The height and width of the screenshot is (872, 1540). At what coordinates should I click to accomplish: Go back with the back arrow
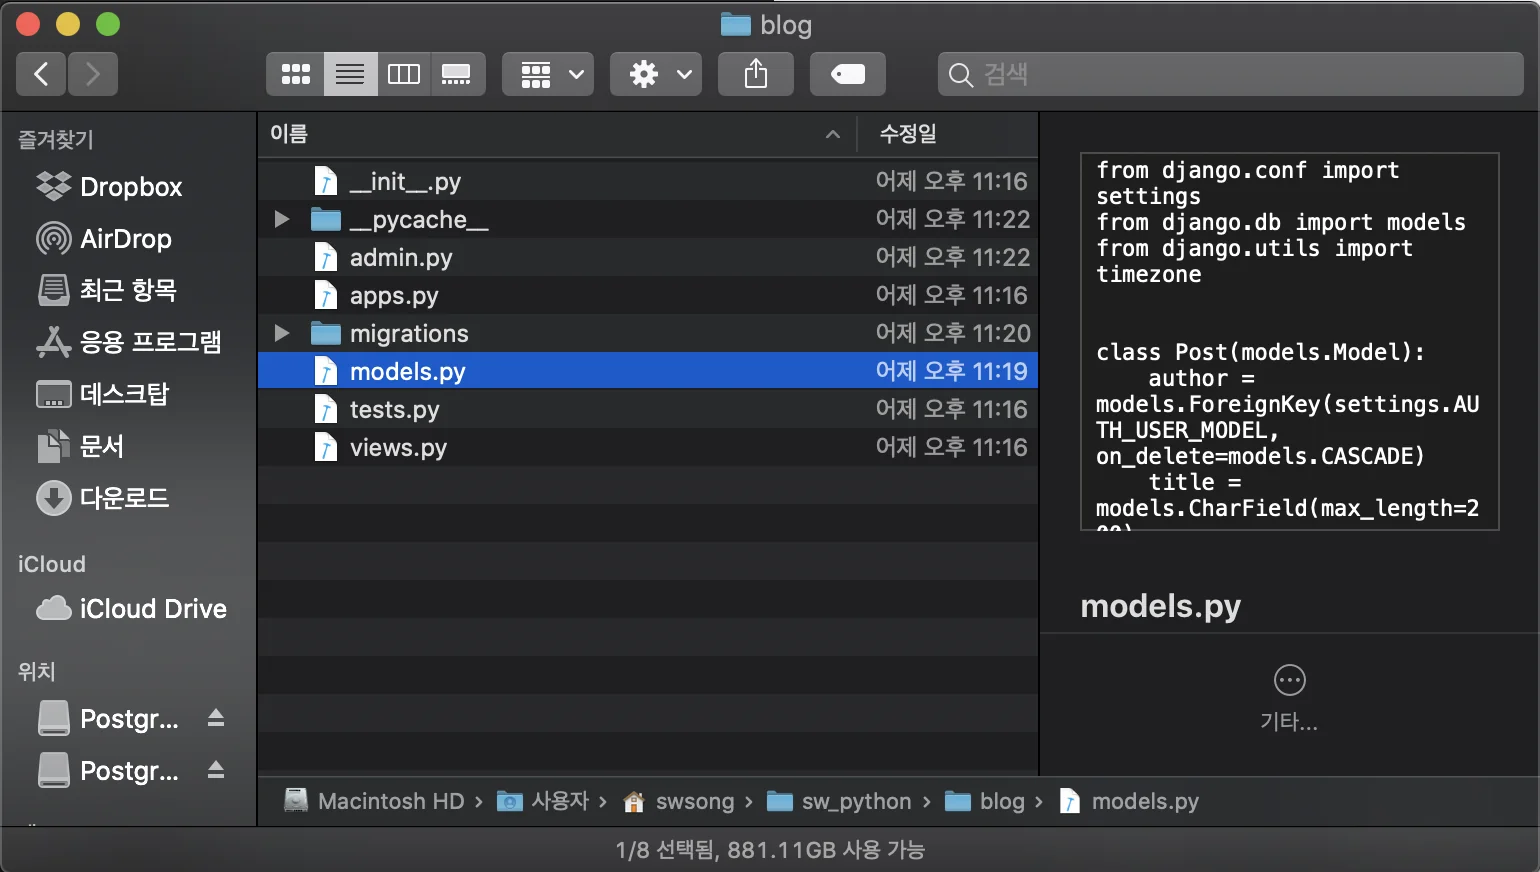[42, 74]
